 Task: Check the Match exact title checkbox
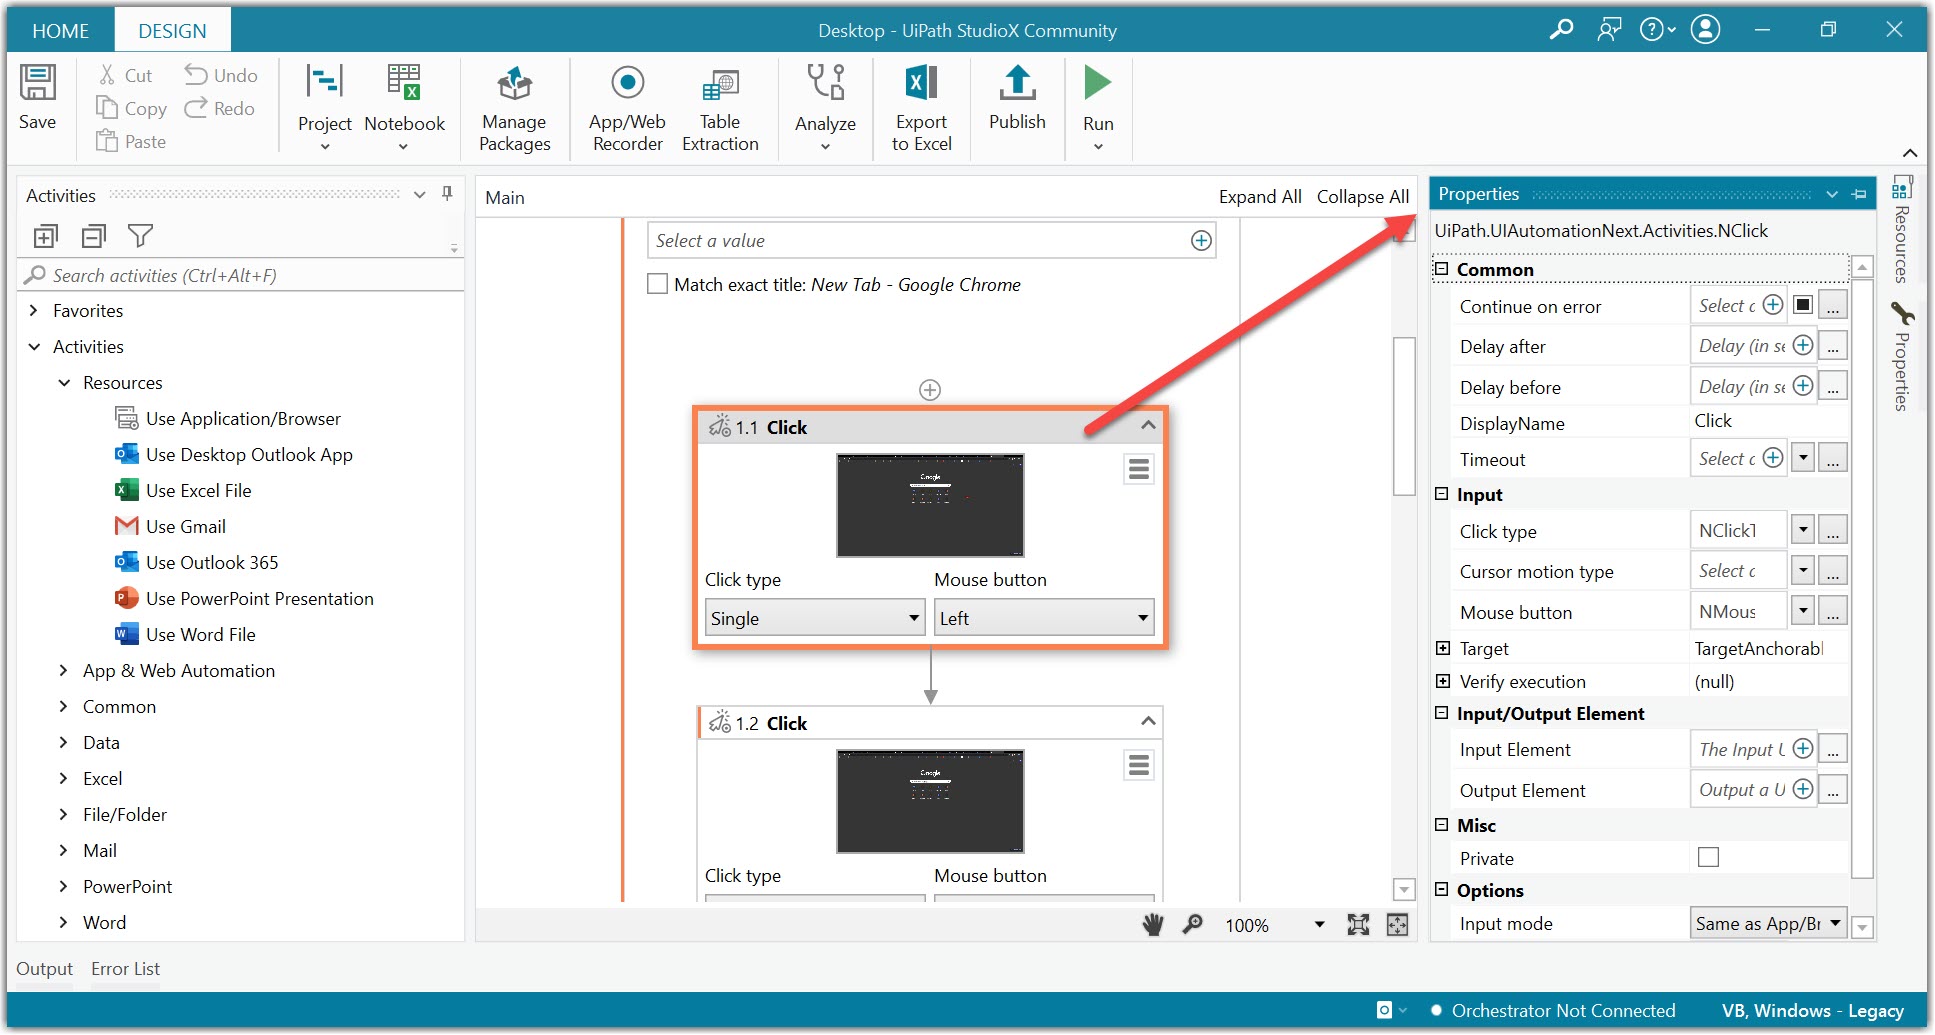(657, 284)
